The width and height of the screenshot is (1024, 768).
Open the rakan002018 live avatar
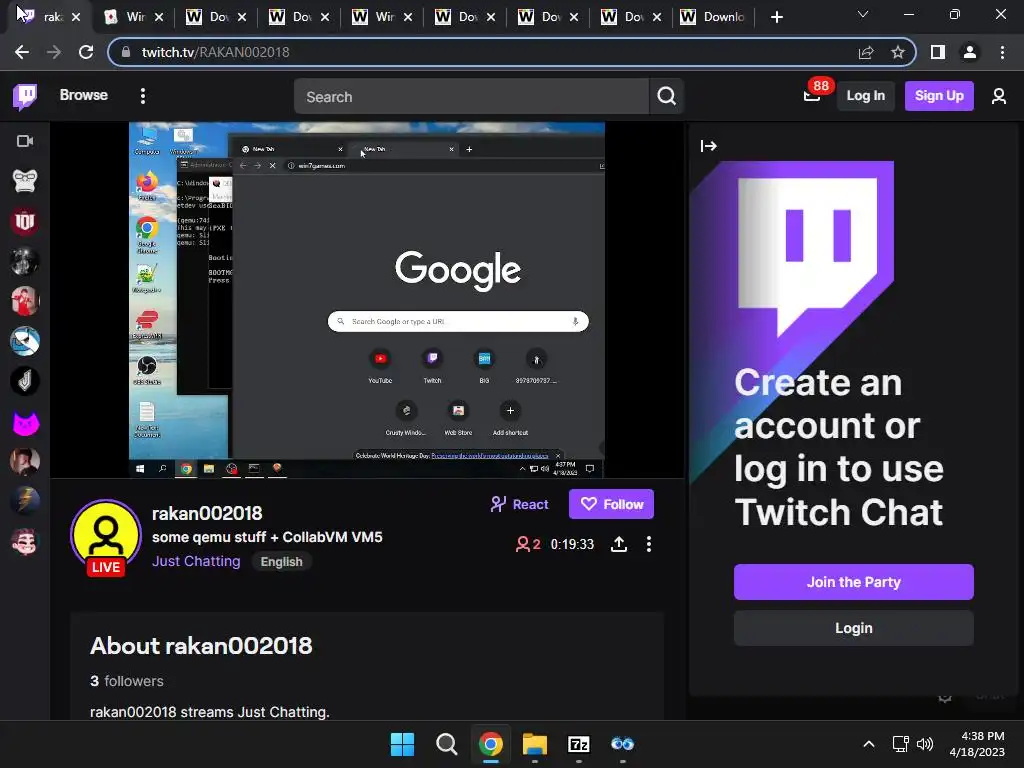pos(106,537)
